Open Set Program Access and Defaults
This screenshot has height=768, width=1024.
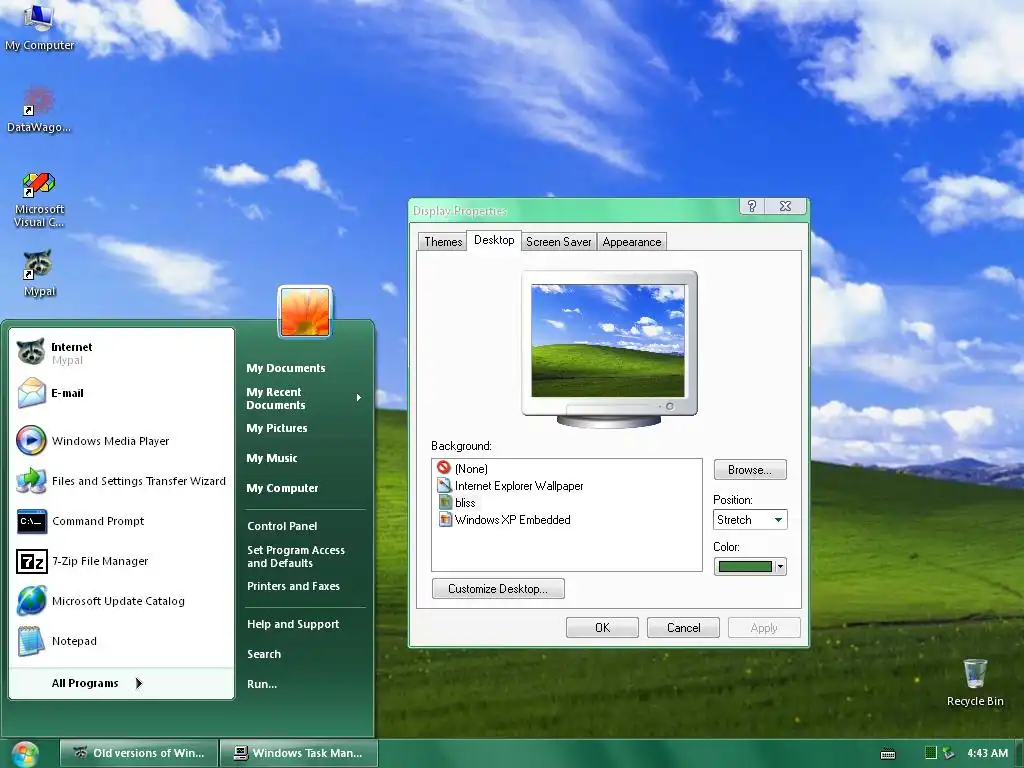pyautogui.click(x=296, y=556)
